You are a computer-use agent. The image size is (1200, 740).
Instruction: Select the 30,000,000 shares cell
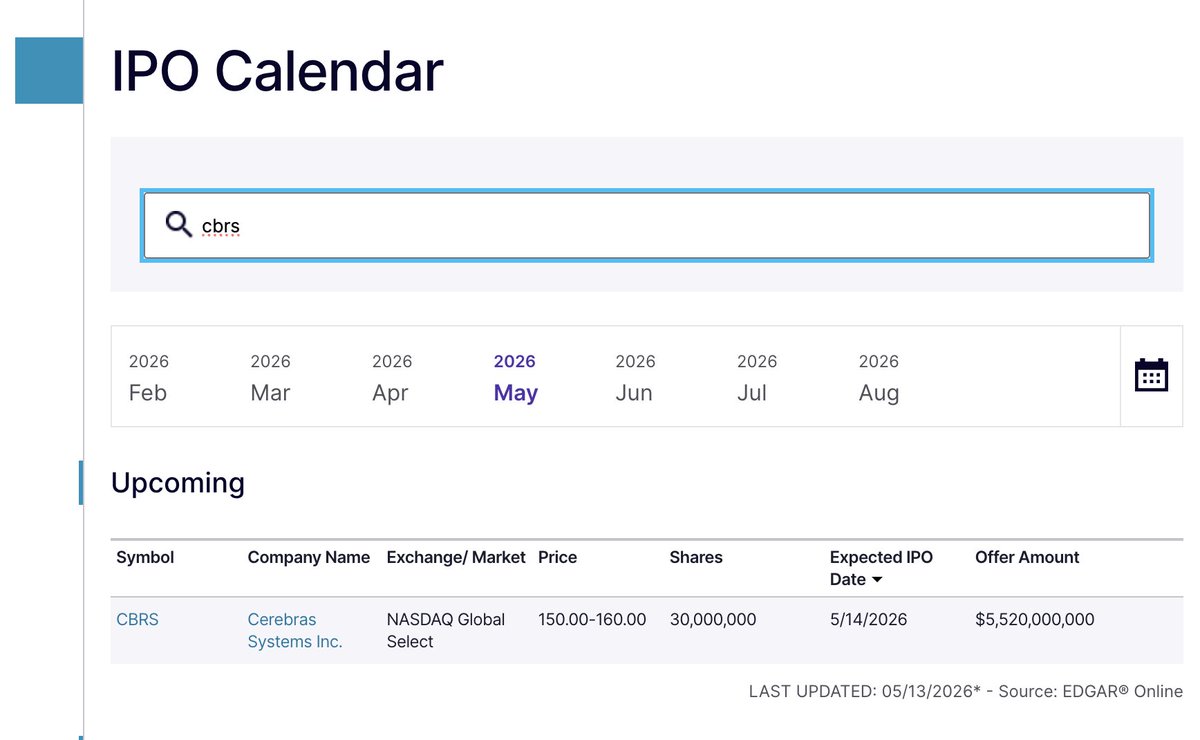pyautogui.click(x=713, y=619)
